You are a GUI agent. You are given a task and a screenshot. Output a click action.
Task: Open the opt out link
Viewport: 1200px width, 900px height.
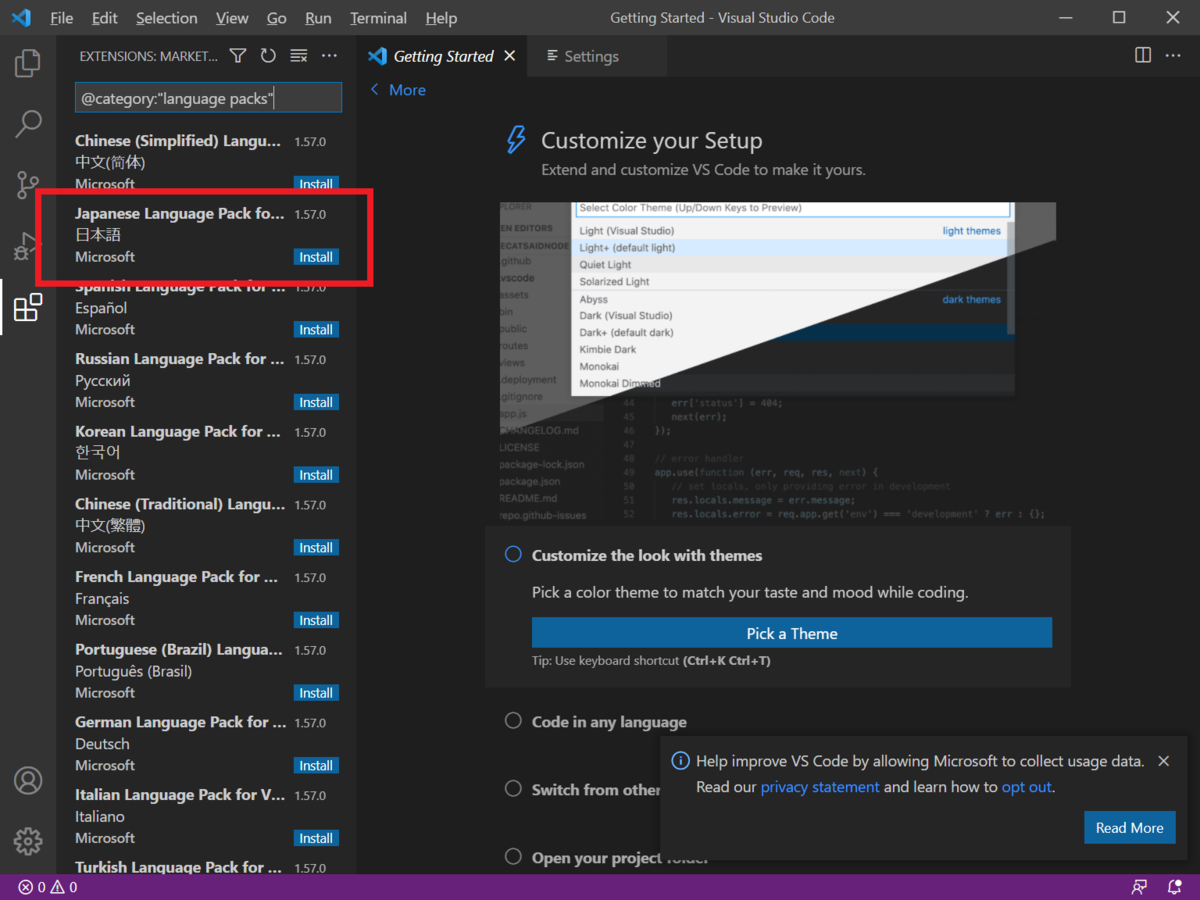[x=1026, y=787]
